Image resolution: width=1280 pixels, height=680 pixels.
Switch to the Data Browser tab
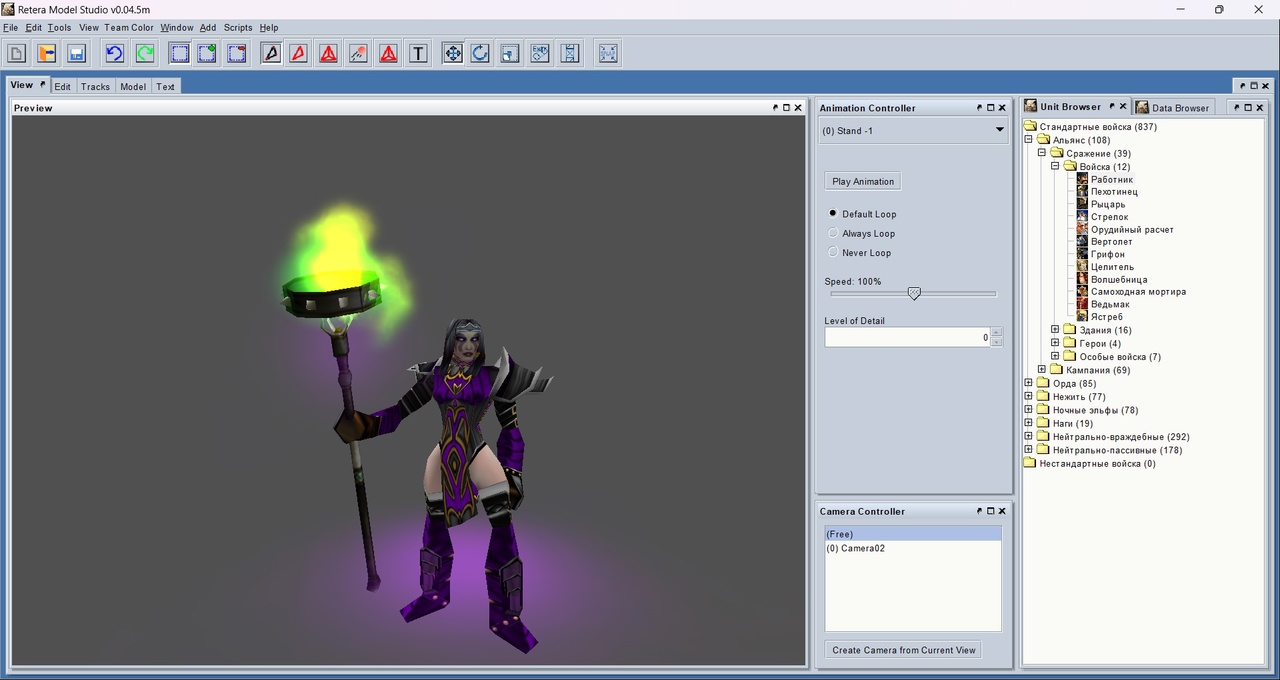[1173, 107]
